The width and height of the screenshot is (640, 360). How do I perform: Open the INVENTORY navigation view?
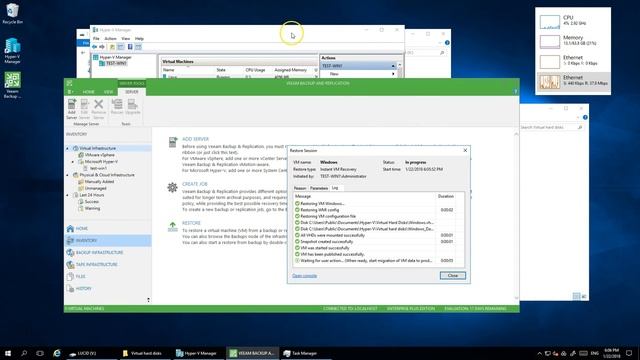(108, 240)
